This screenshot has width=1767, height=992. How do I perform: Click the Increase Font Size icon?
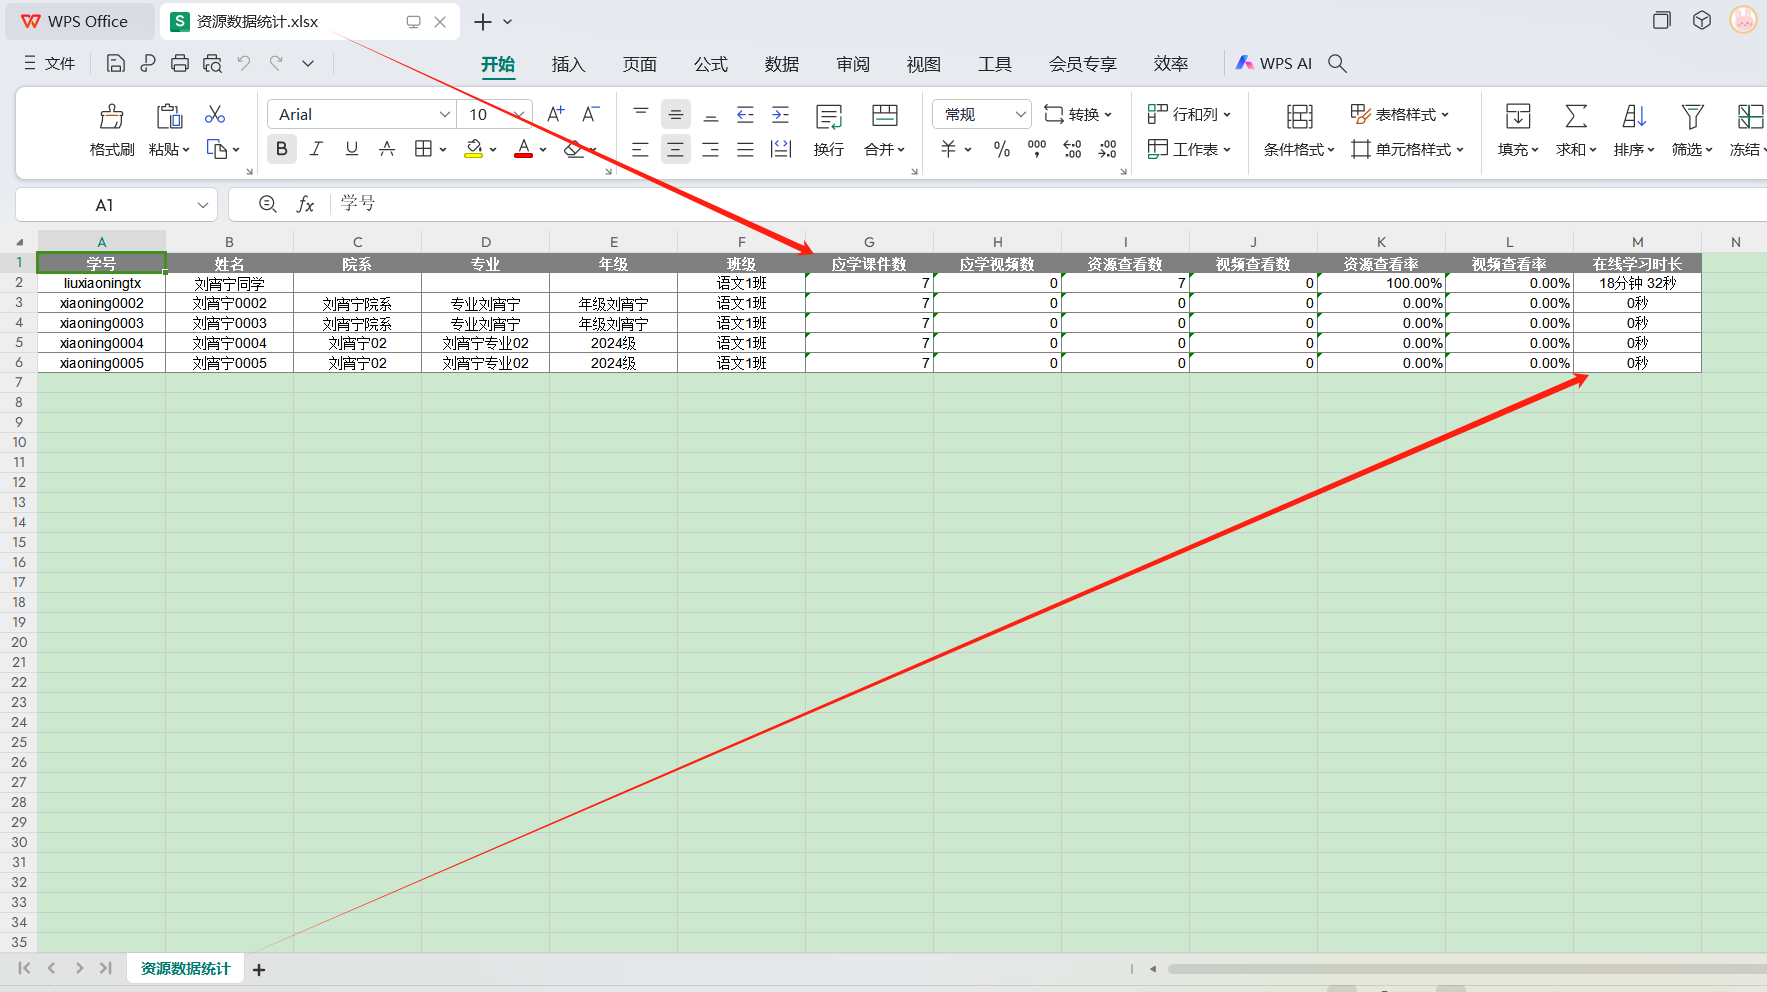[x=556, y=114]
